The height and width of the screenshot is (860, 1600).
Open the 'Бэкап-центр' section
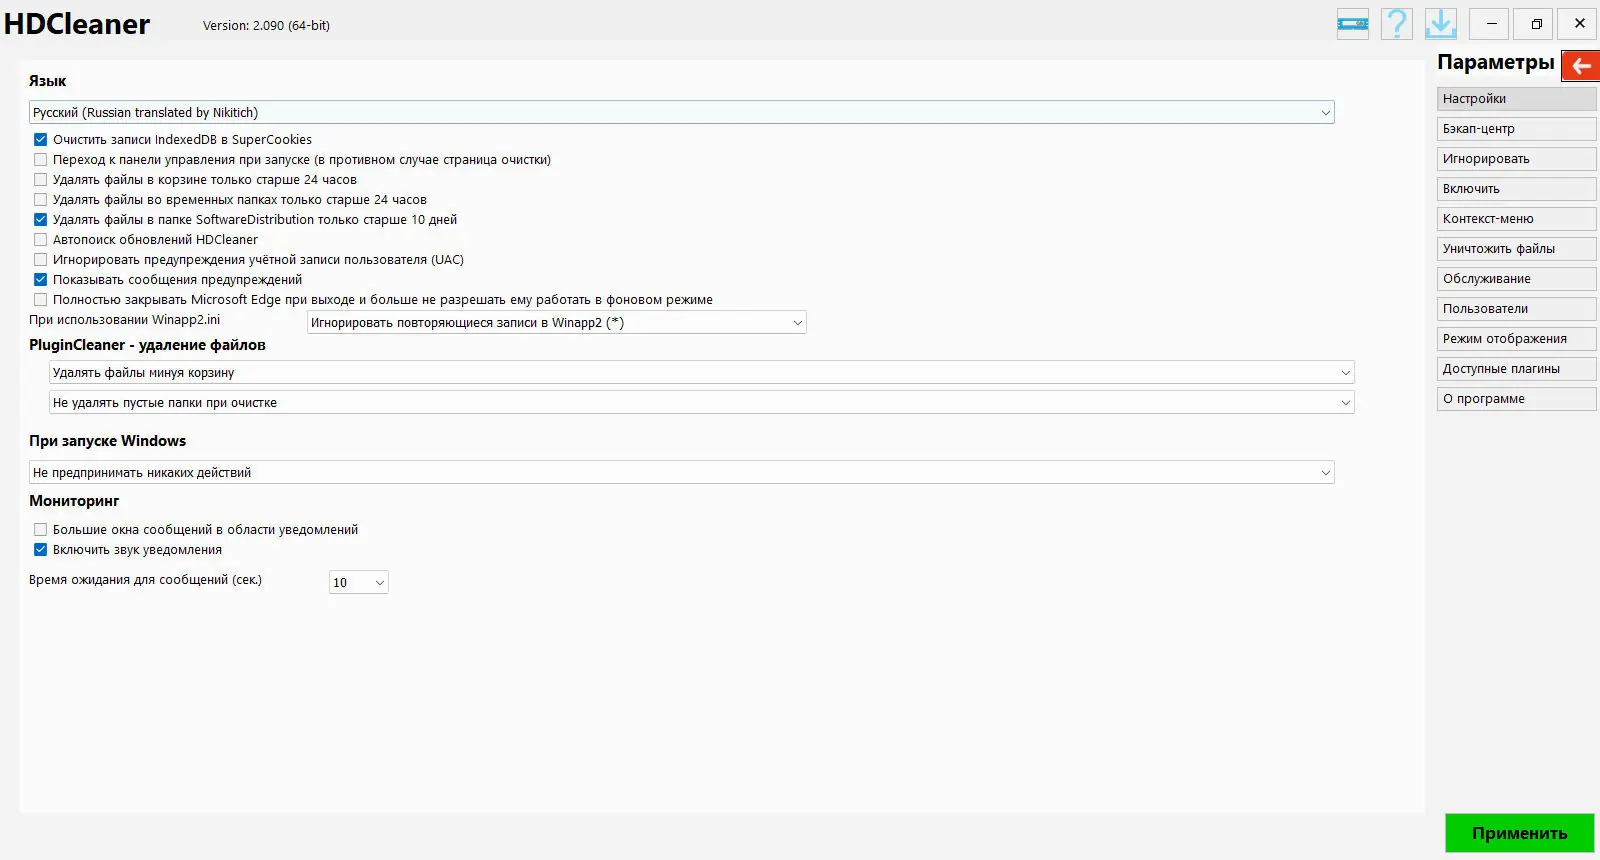pos(1516,129)
